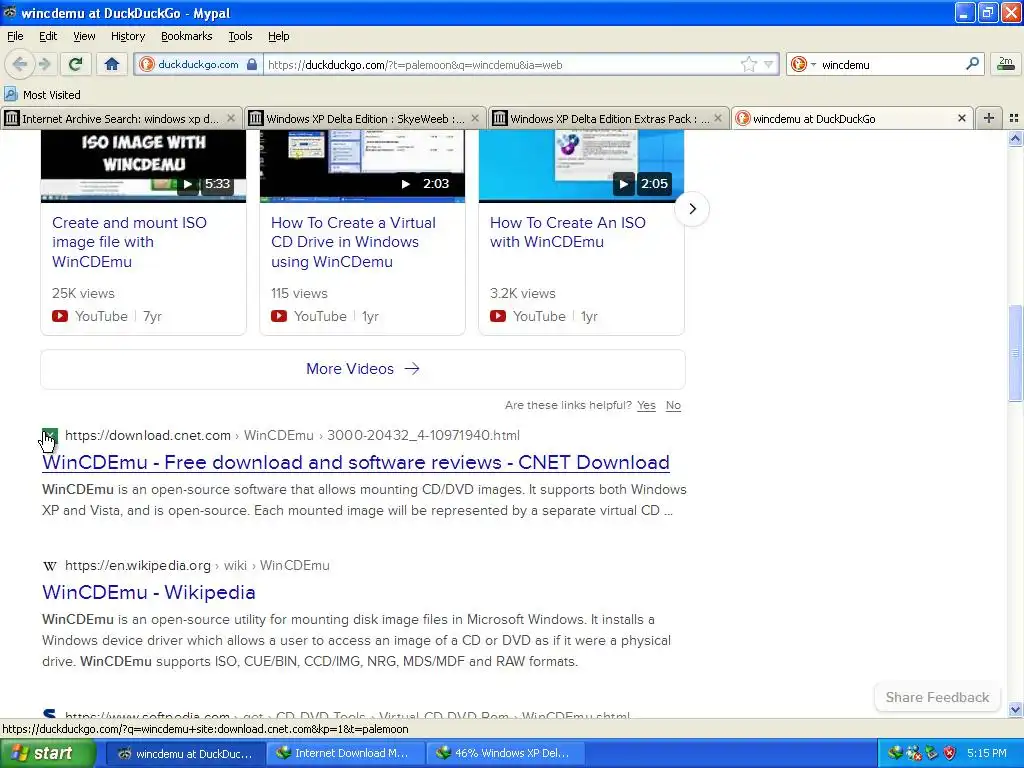The image size is (1024, 768).
Task: Open Create and mount ISO image file video
Action: tap(129, 242)
